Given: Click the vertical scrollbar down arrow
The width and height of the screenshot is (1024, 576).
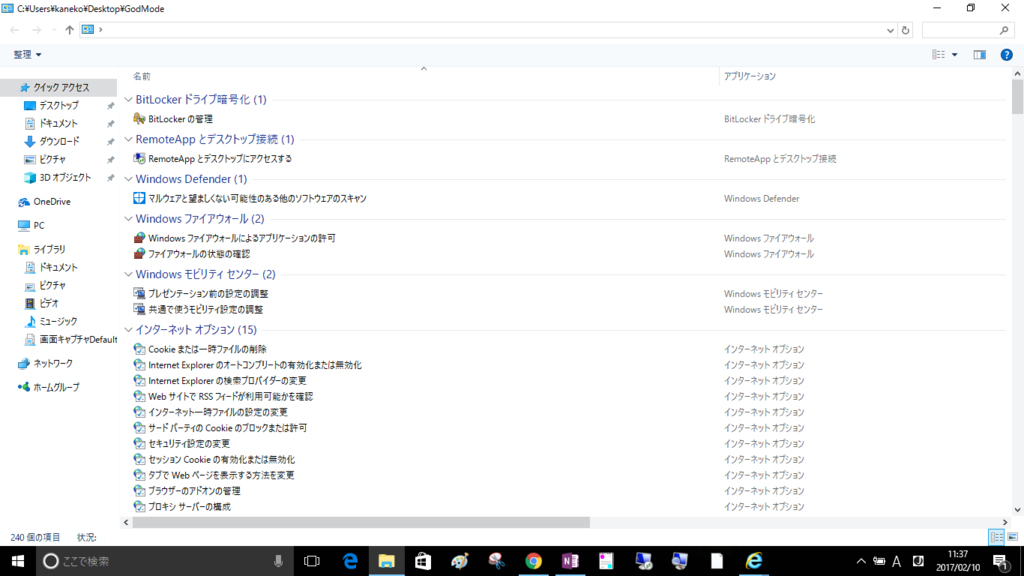Looking at the screenshot, I should tap(1017, 510).
